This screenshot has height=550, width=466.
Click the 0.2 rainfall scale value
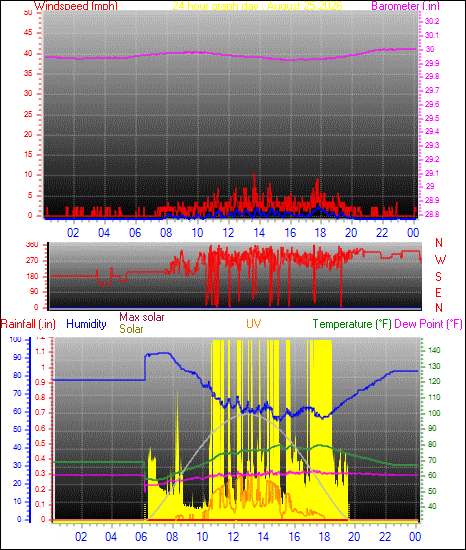point(40,489)
